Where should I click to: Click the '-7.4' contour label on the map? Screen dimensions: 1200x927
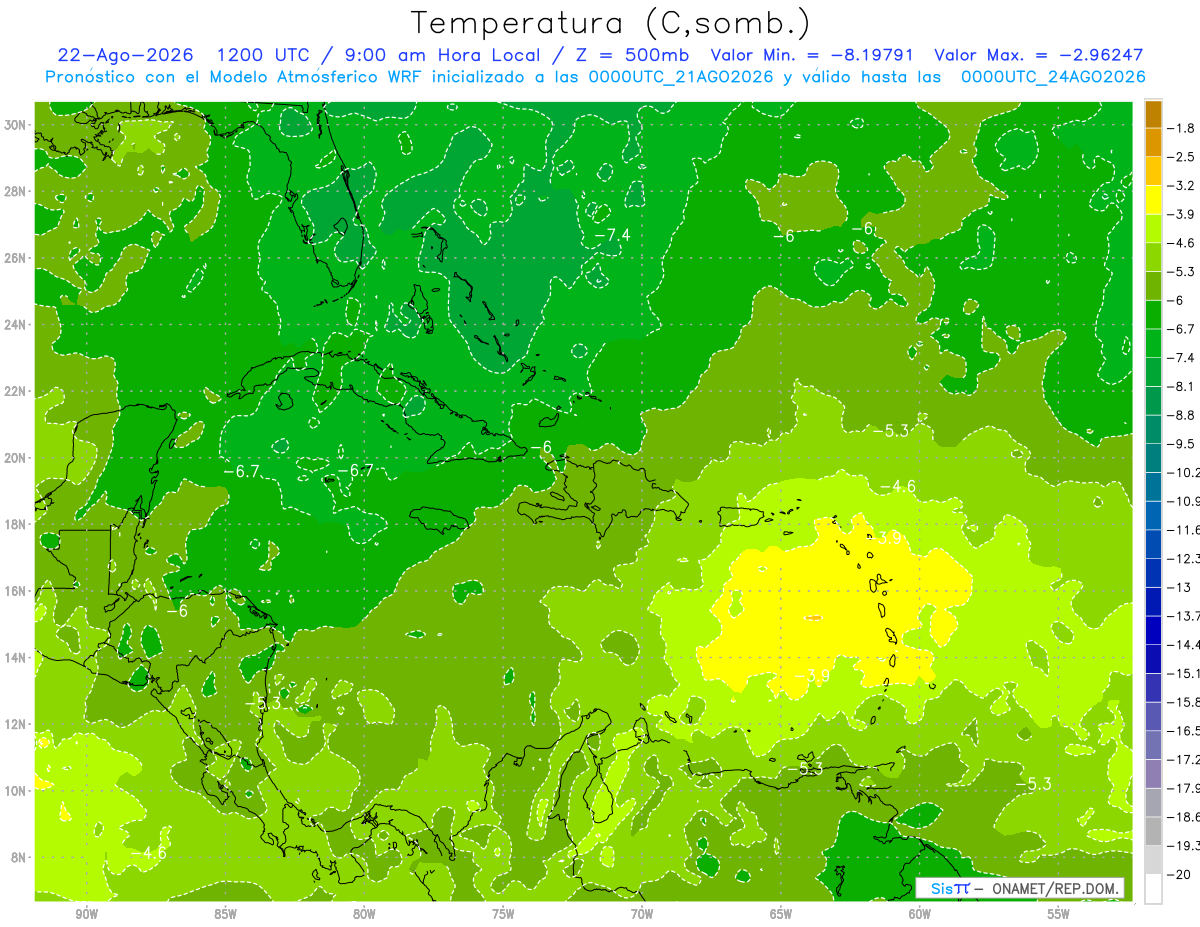pos(611,235)
